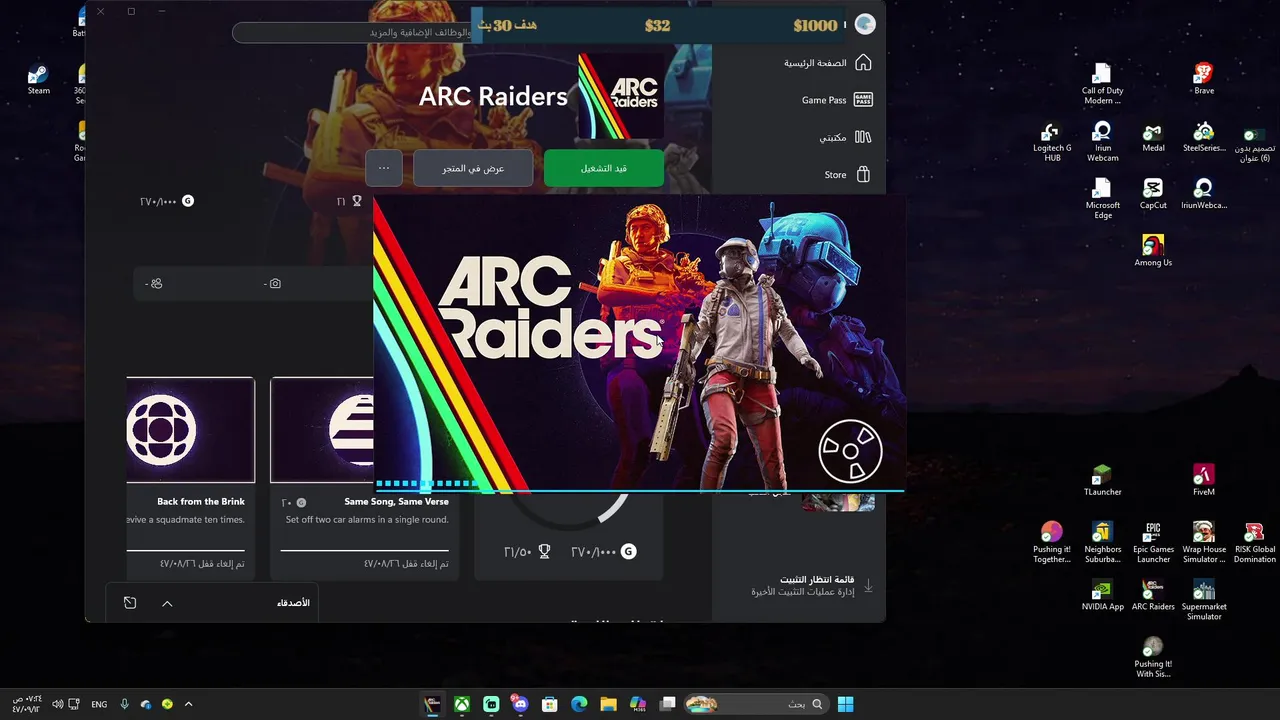Screen dimensions: 1280x720
Task: Open Microsoft Store from the taskbar
Action: [549, 704]
